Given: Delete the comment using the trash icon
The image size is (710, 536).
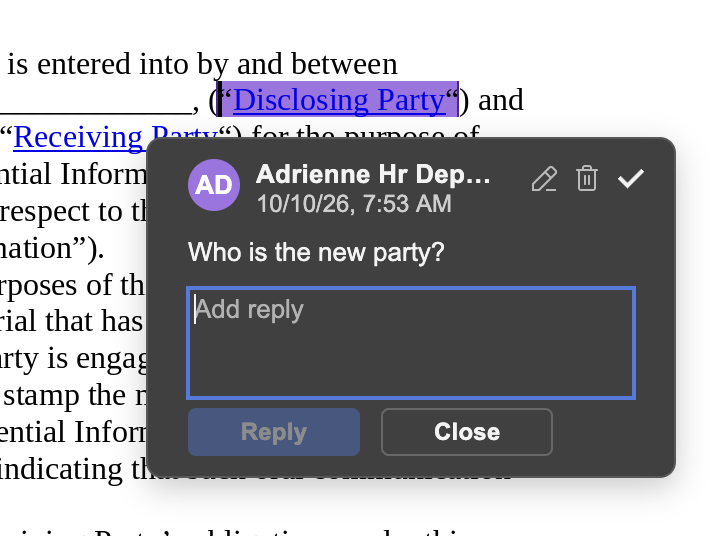Looking at the screenshot, I should point(587,178).
